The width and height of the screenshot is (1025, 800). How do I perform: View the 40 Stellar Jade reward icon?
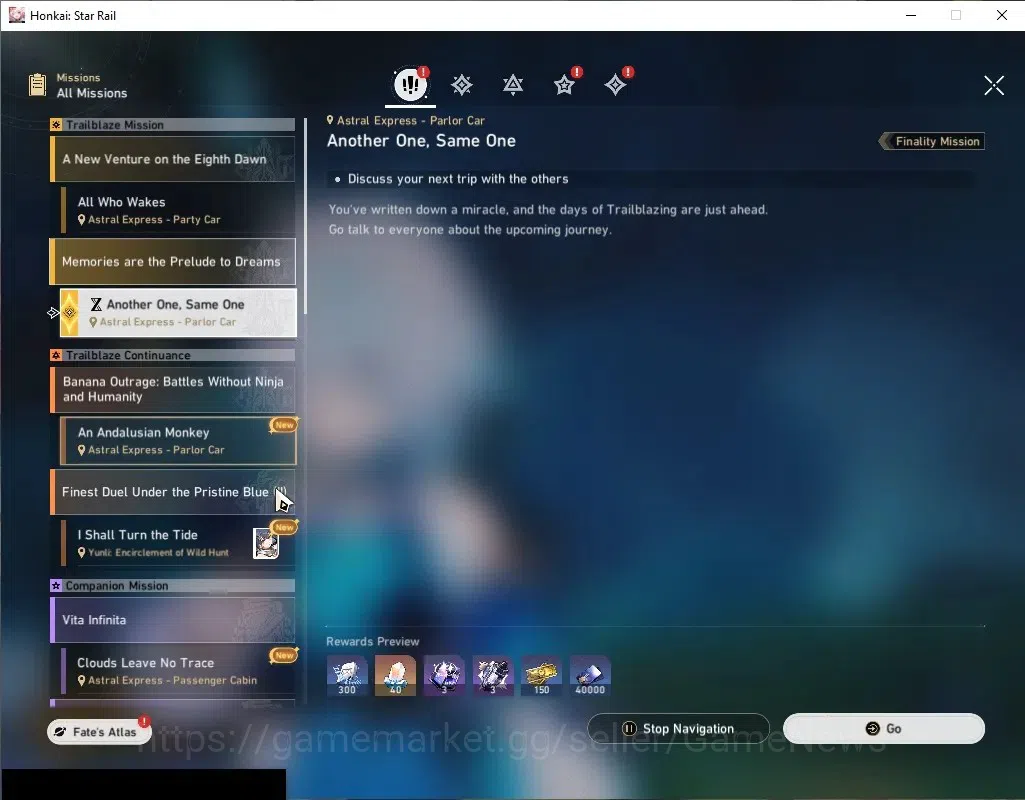click(395, 676)
